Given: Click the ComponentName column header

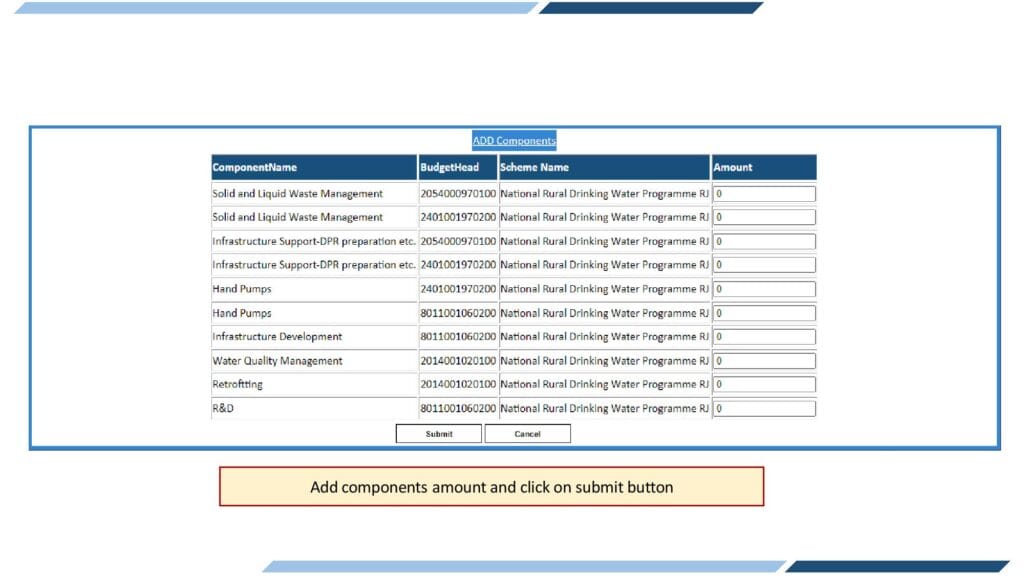Looking at the screenshot, I should click(260, 167).
